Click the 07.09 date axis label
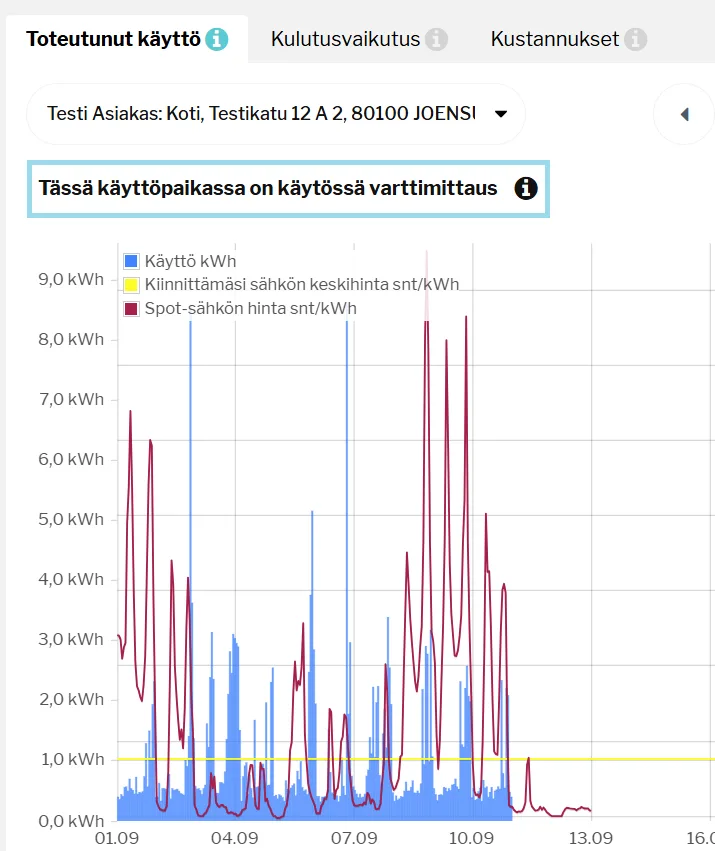 point(353,837)
